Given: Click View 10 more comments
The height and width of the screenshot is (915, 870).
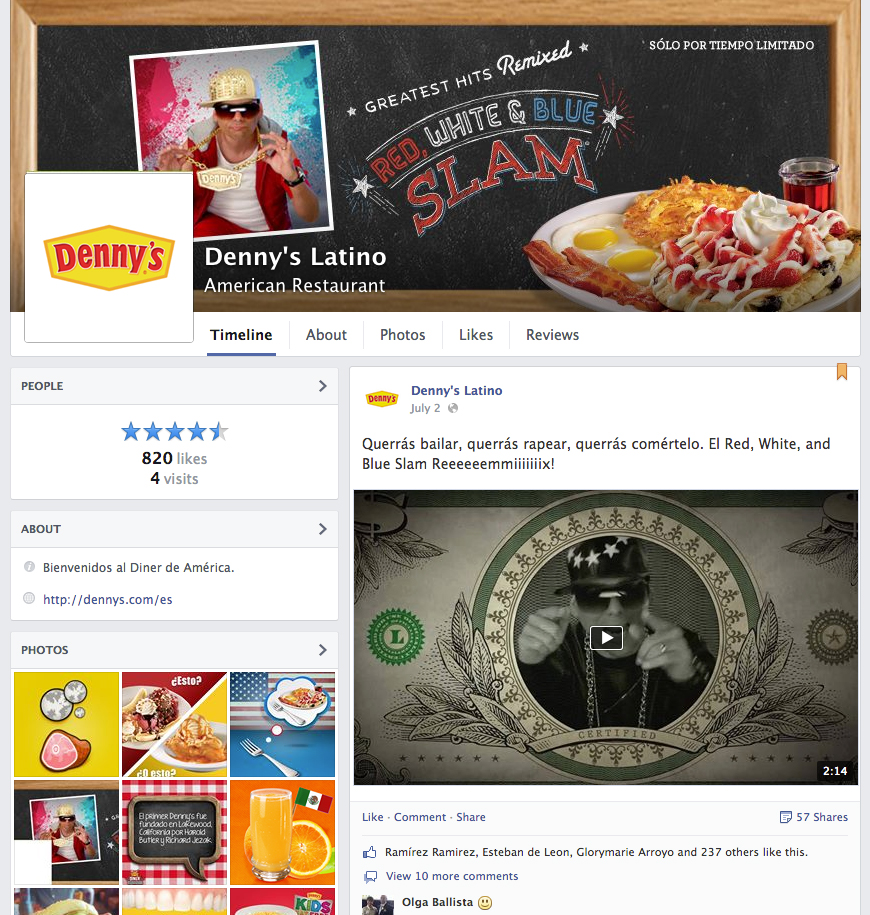Looking at the screenshot, I should point(452,876).
